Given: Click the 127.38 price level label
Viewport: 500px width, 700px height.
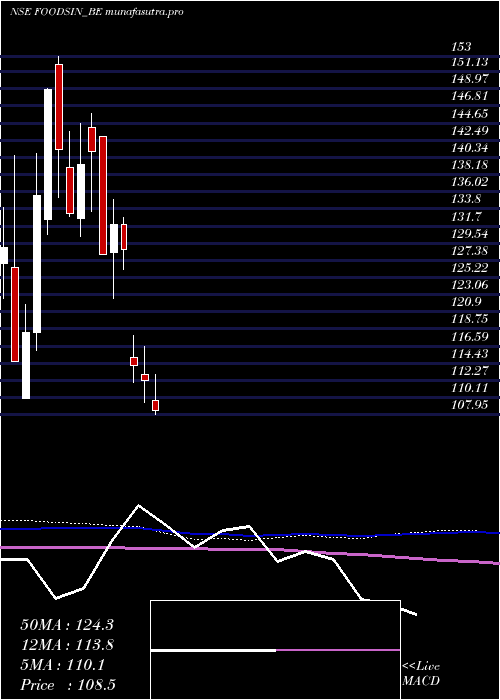Looking at the screenshot, I should pyautogui.click(x=470, y=250).
